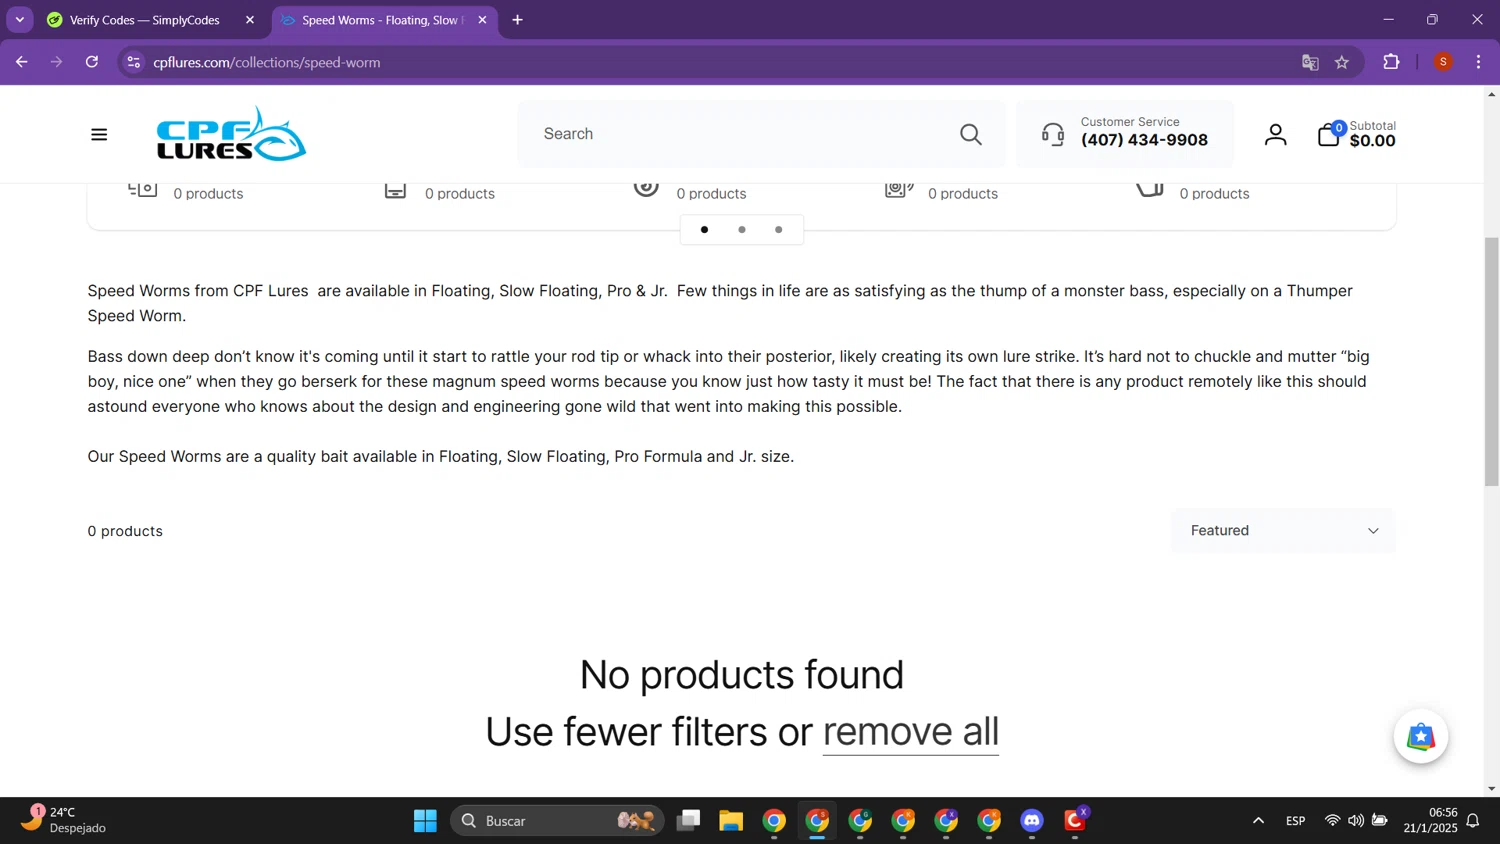1500x844 pixels.
Task: Show hidden system tray icons
Action: click(x=1258, y=821)
